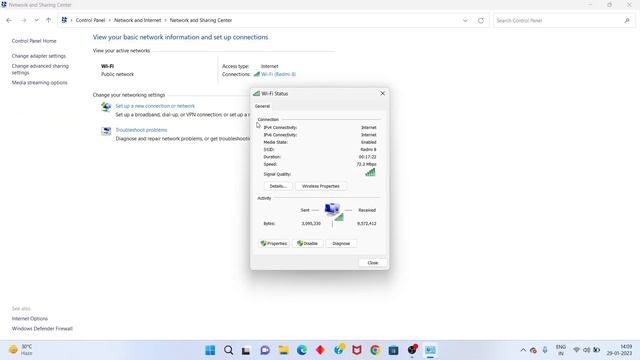The height and width of the screenshot is (360, 640).
Task: Click the Details... button
Action: pyautogui.click(x=278, y=186)
